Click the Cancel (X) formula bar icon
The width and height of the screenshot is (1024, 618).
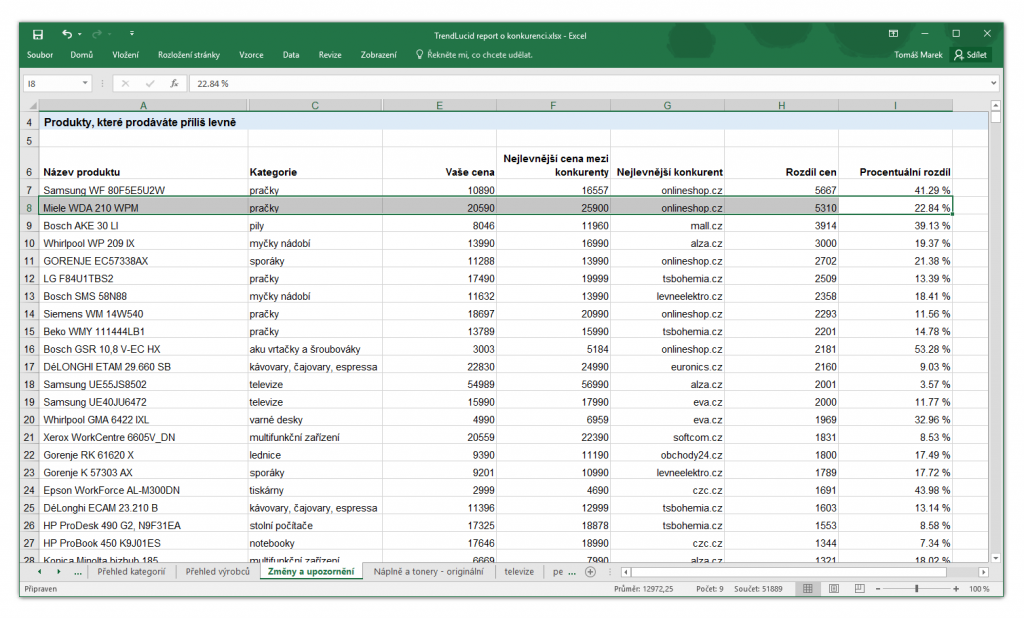tap(125, 84)
